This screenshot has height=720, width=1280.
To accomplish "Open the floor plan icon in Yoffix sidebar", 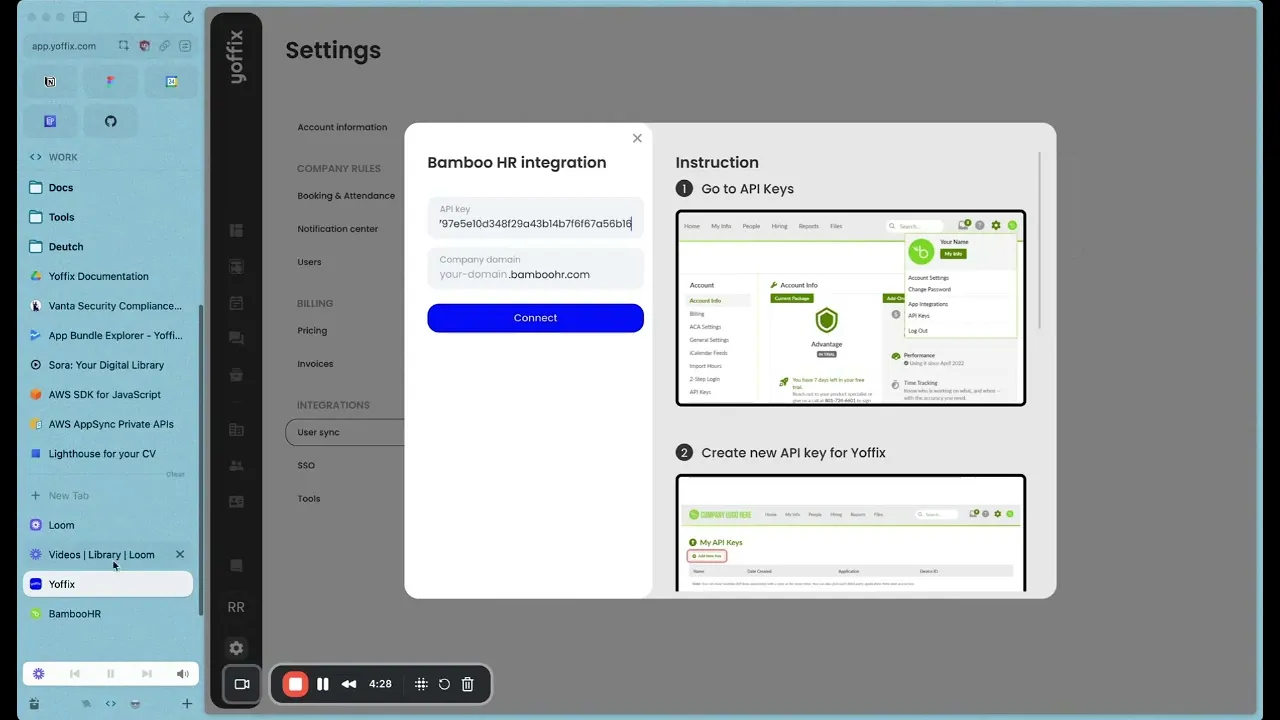I will (x=236, y=267).
